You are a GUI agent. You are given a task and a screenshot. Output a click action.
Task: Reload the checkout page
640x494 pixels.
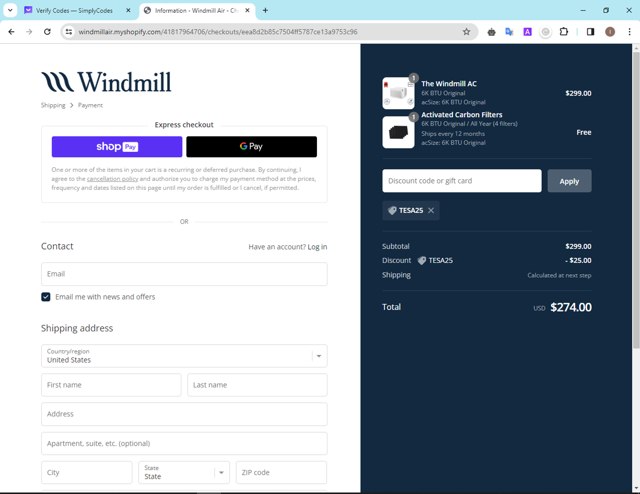(47, 32)
